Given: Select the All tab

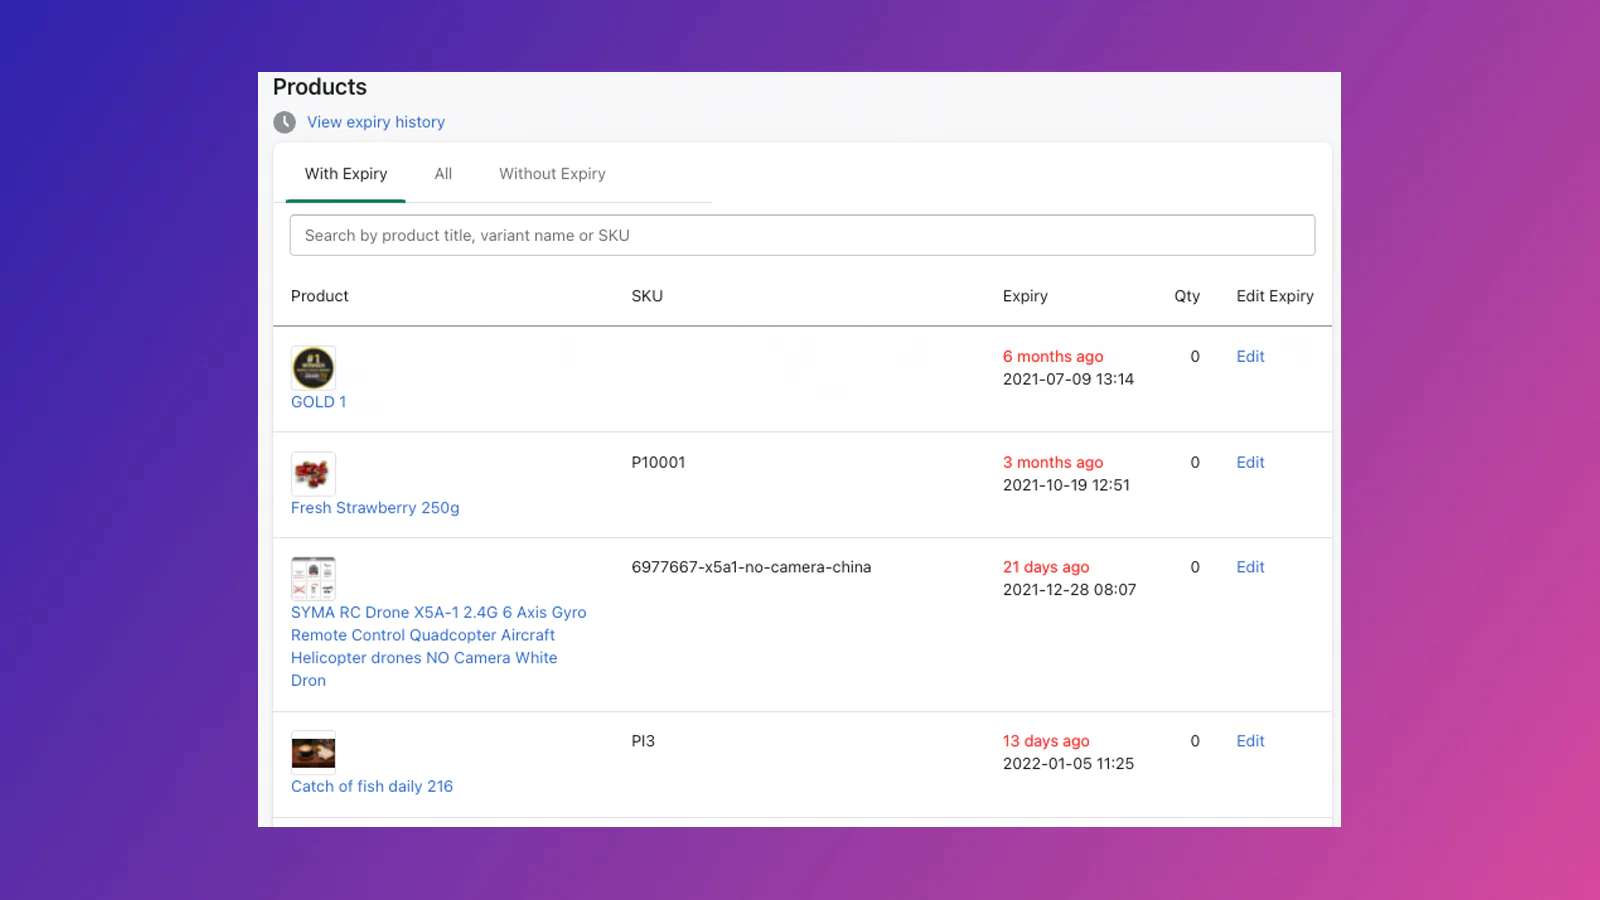Looking at the screenshot, I should coord(443,174).
